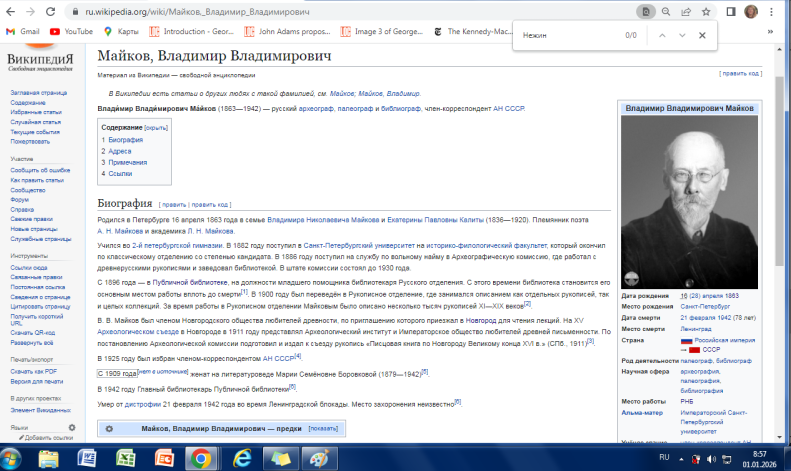Open the Gmail bookmark
The image size is (791, 471).
point(22,31)
